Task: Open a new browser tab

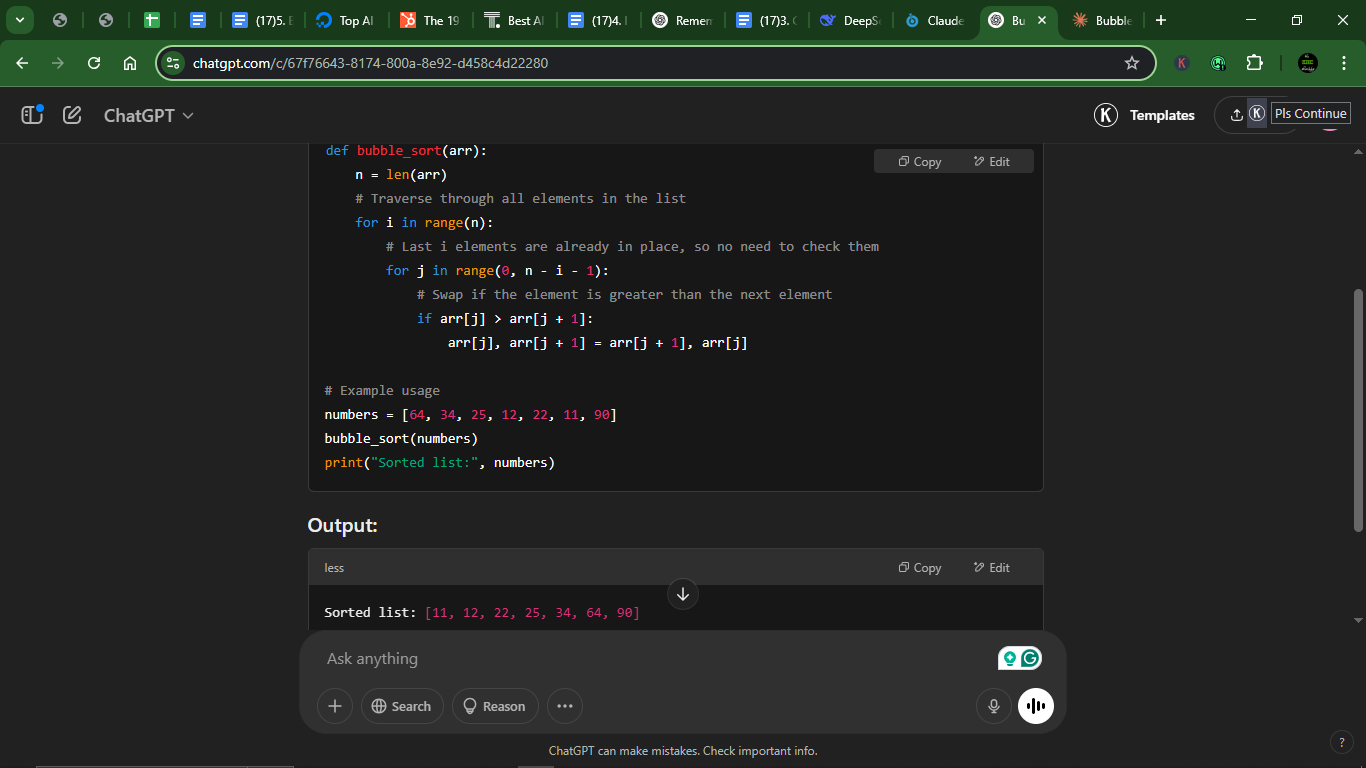Action: point(1160,20)
